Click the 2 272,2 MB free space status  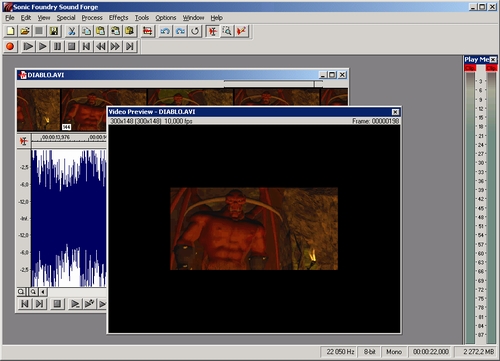click(x=477, y=352)
